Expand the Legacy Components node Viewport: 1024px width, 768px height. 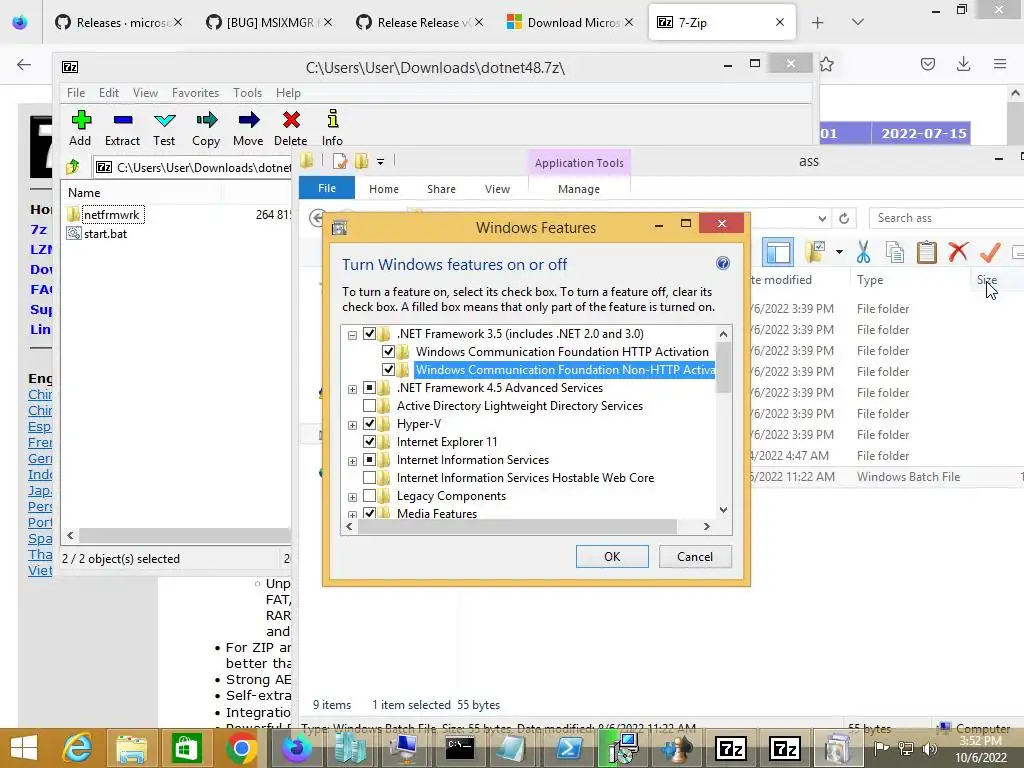point(353,497)
